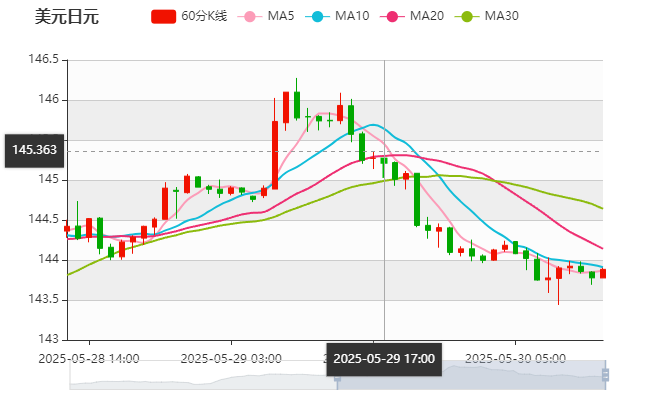Image resolution: width=670 pixels, height=400 pixels.
Task: Click the 2025-05-28 14:00 x-axis label
Action: (x=89, y=359)
